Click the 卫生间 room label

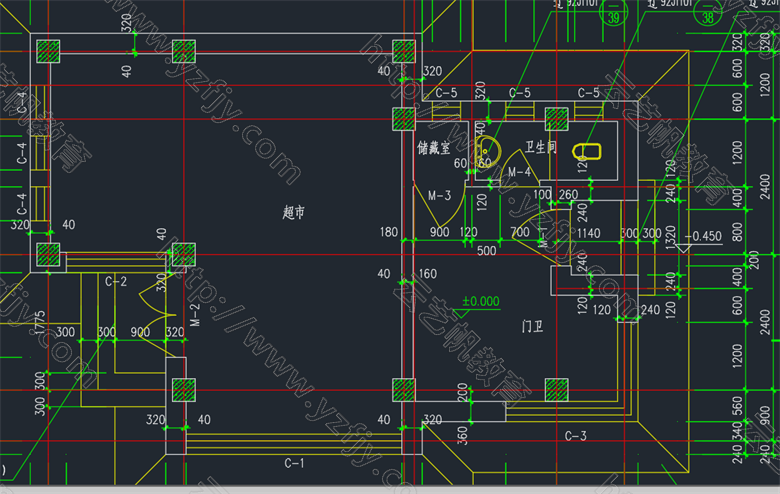coord(541,147)
